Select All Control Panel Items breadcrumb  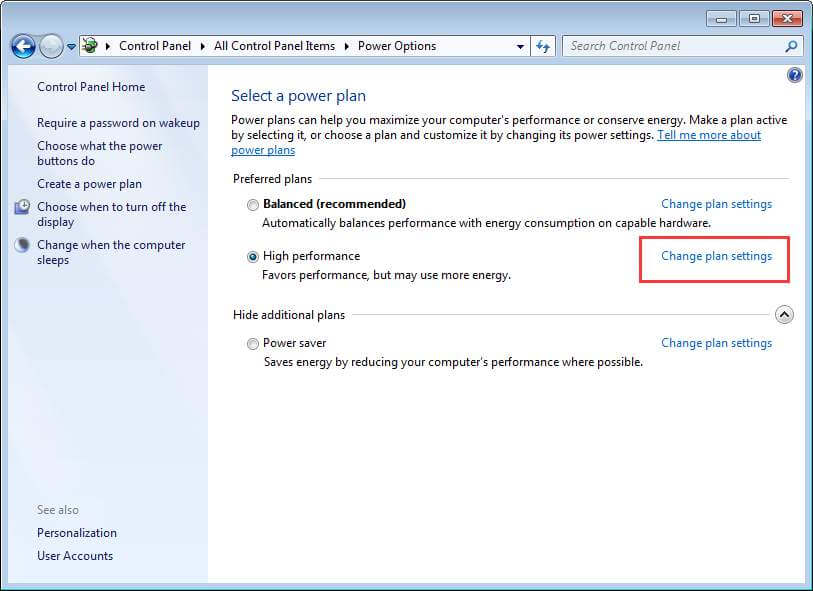point(274,46)
